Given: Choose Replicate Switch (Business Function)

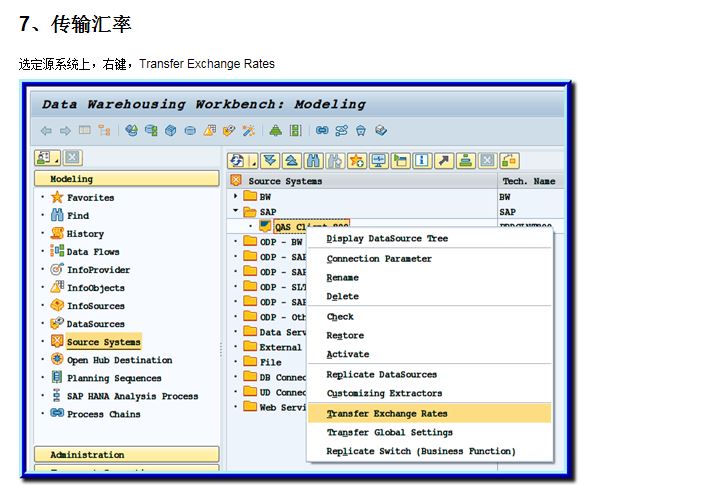Looking at the screenshot, I should (x=421, y=452).
